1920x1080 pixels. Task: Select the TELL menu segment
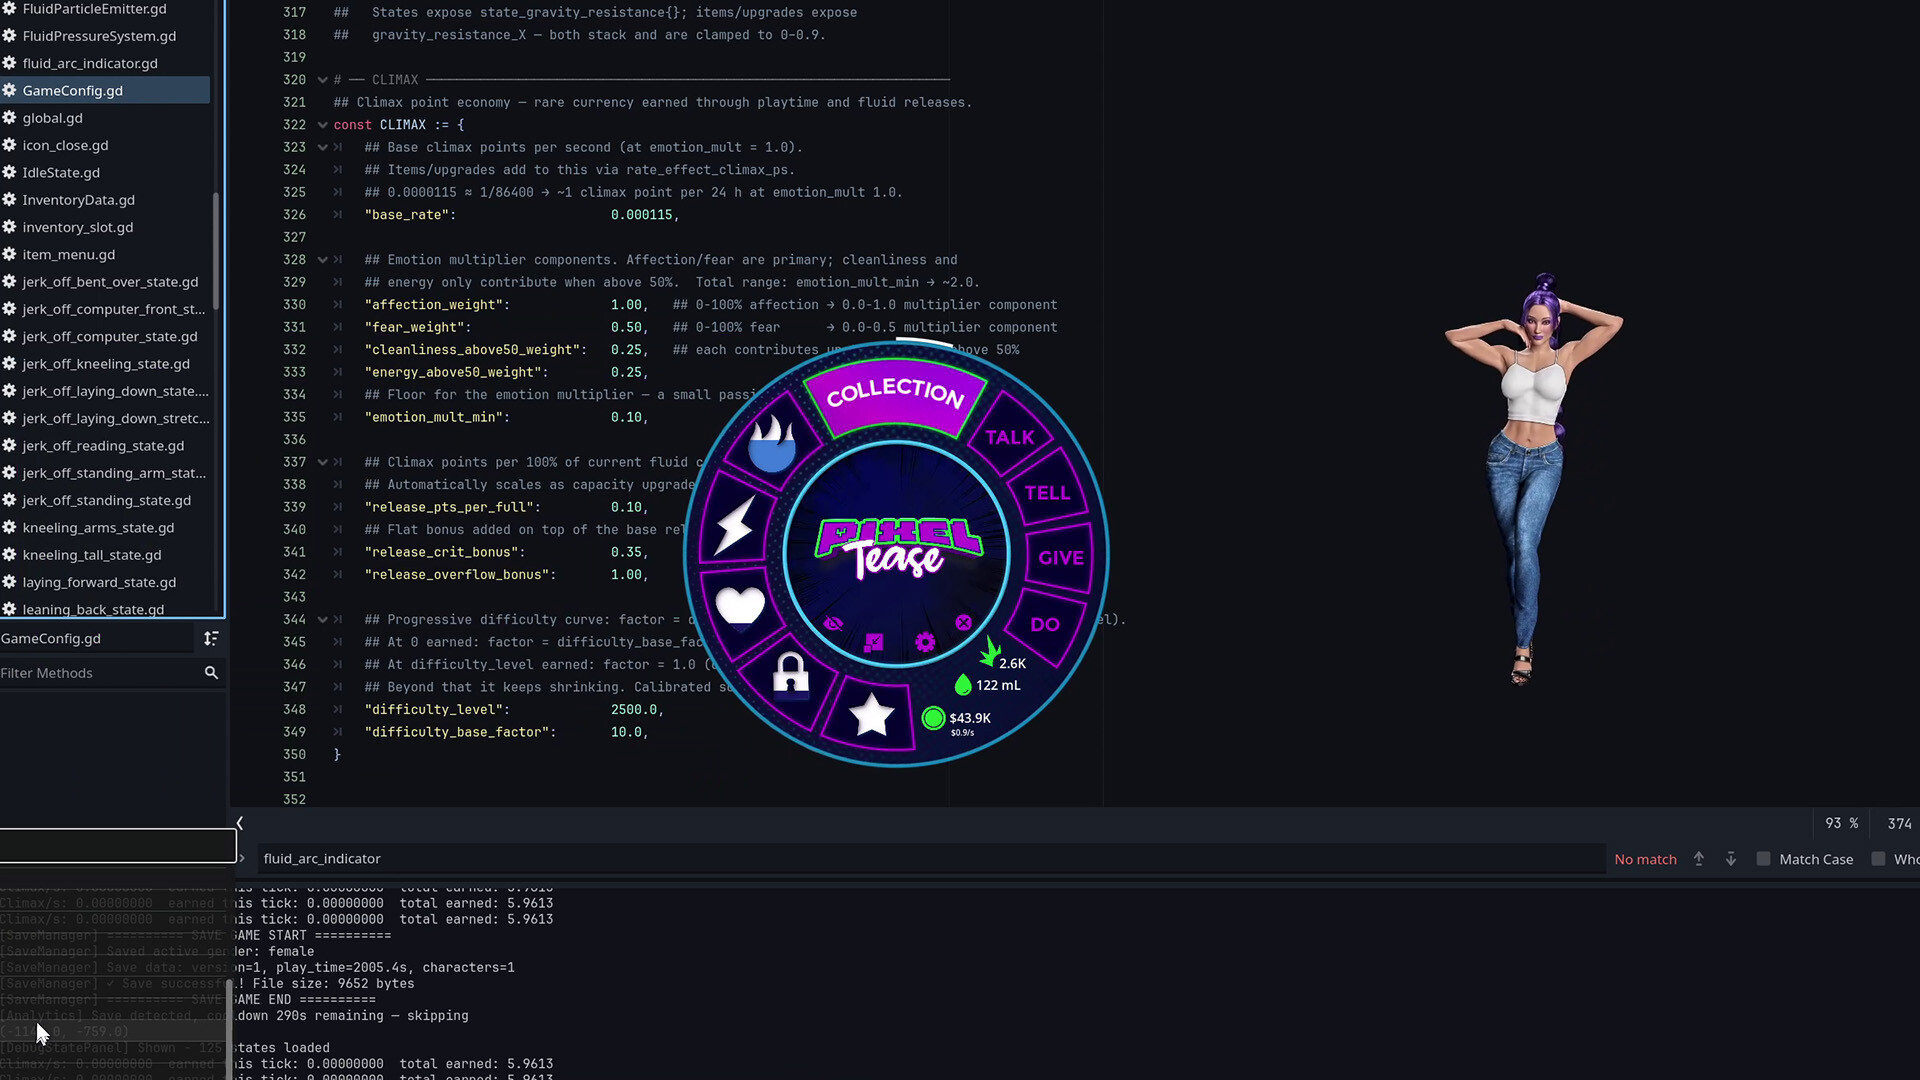pos(1047,493)
